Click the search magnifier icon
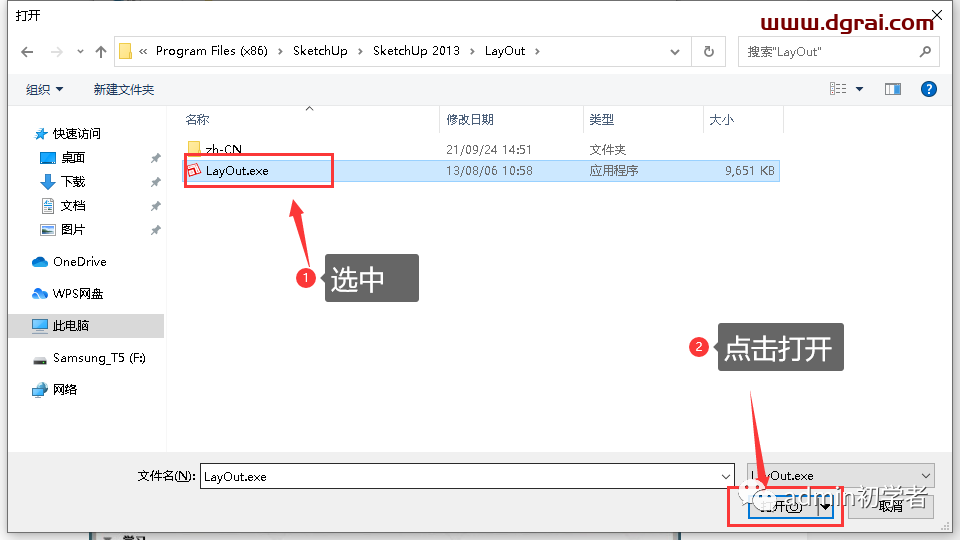Viewport: 960px width, 540px height. tap(925, 52)
